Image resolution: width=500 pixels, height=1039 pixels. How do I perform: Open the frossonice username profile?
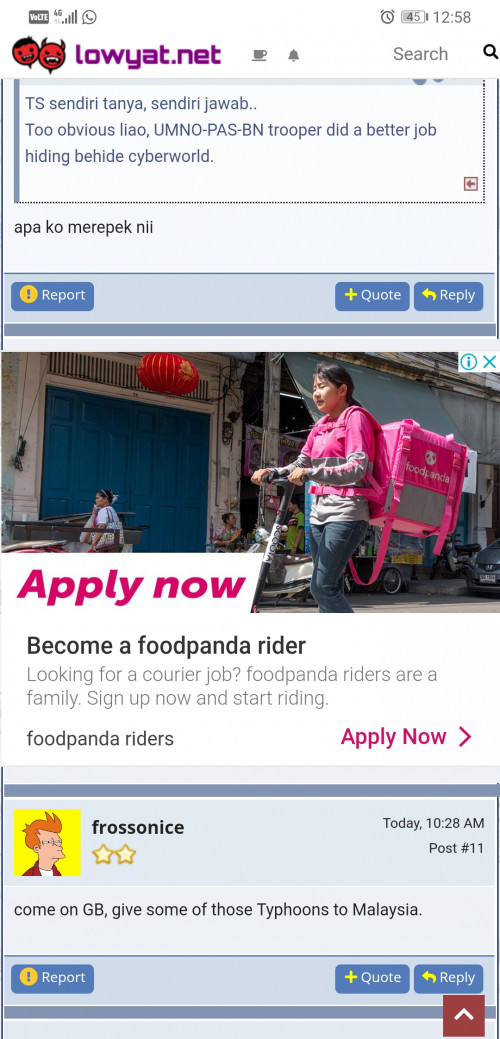point(138,828)
